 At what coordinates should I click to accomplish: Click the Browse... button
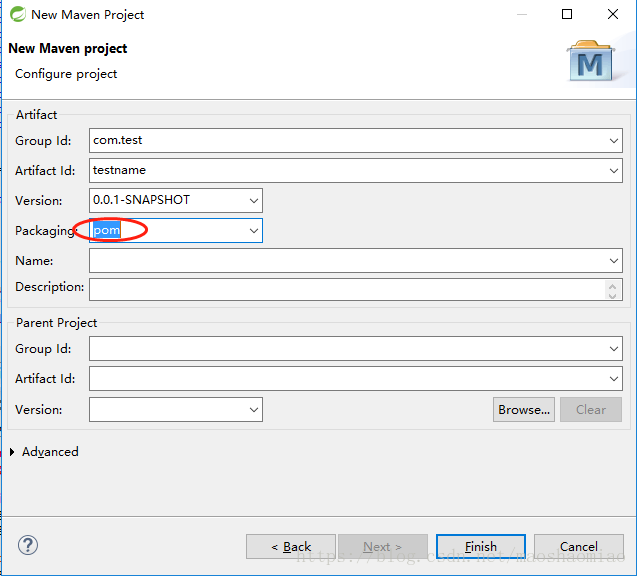524,409
